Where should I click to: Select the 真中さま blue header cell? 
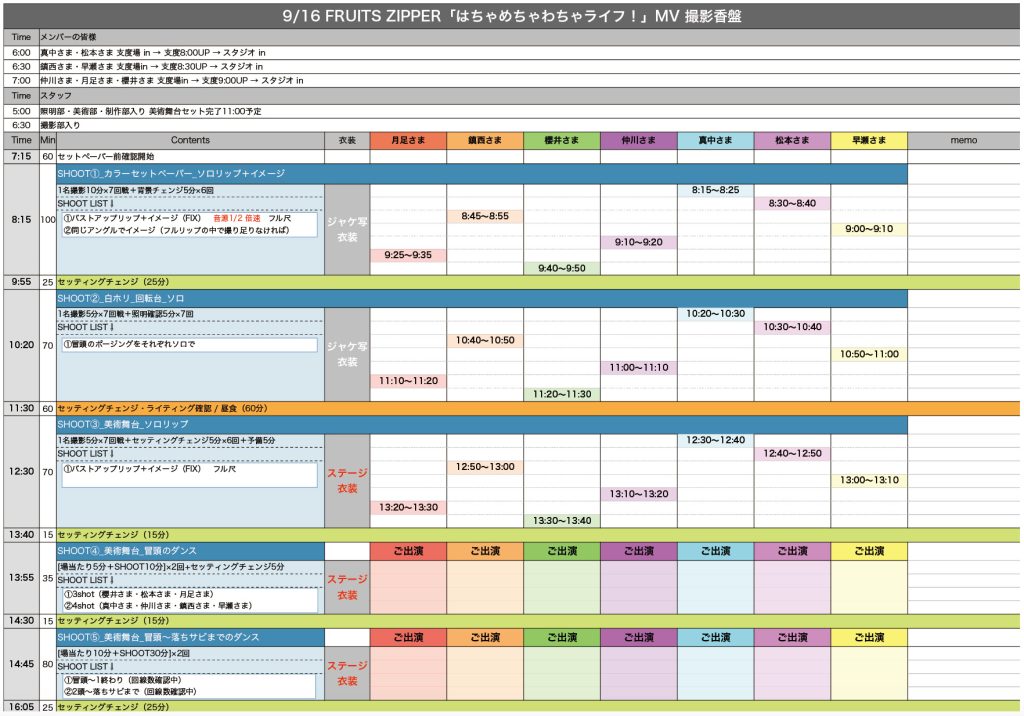715,141
